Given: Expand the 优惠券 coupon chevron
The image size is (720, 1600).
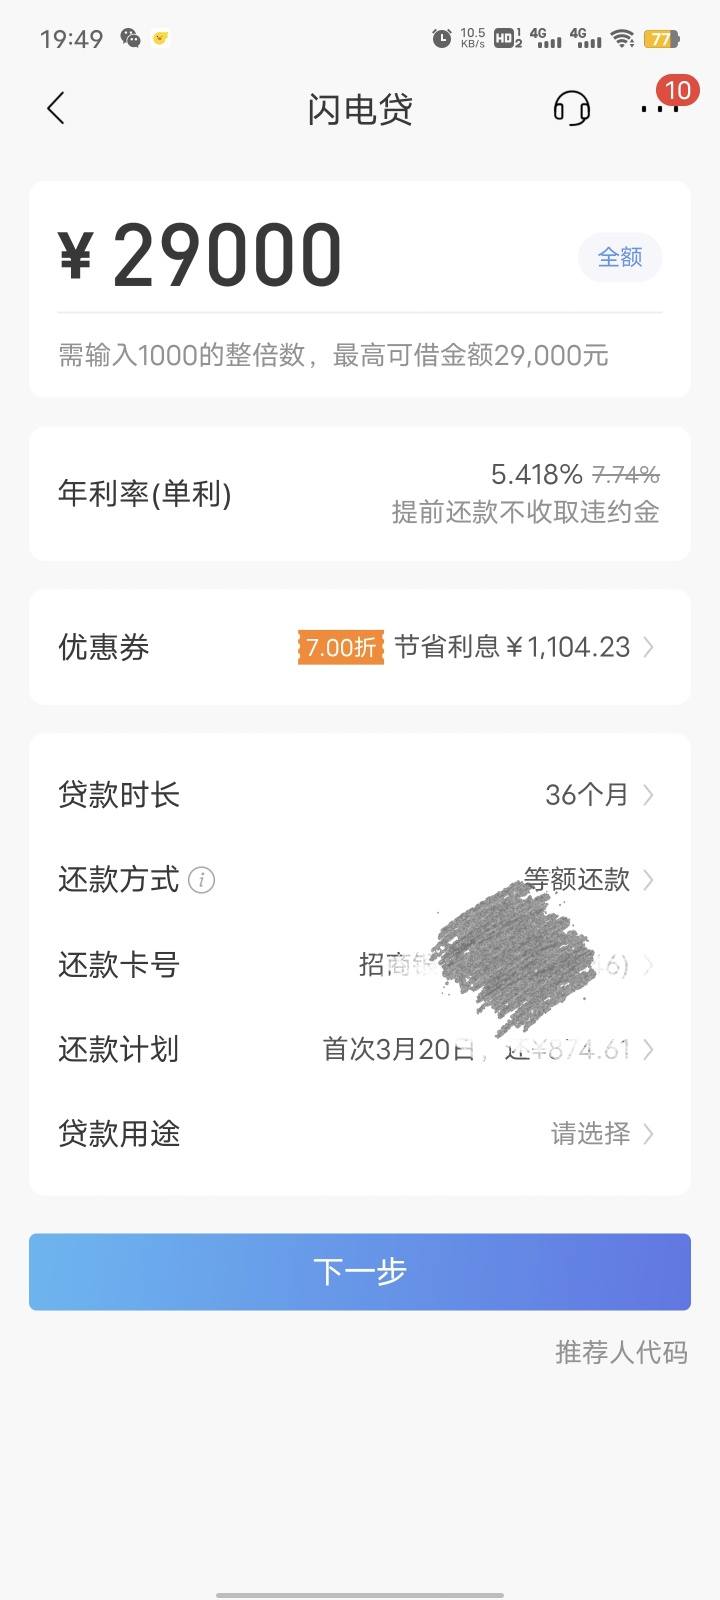Looking at the screenshot, I should pos(649,647).
